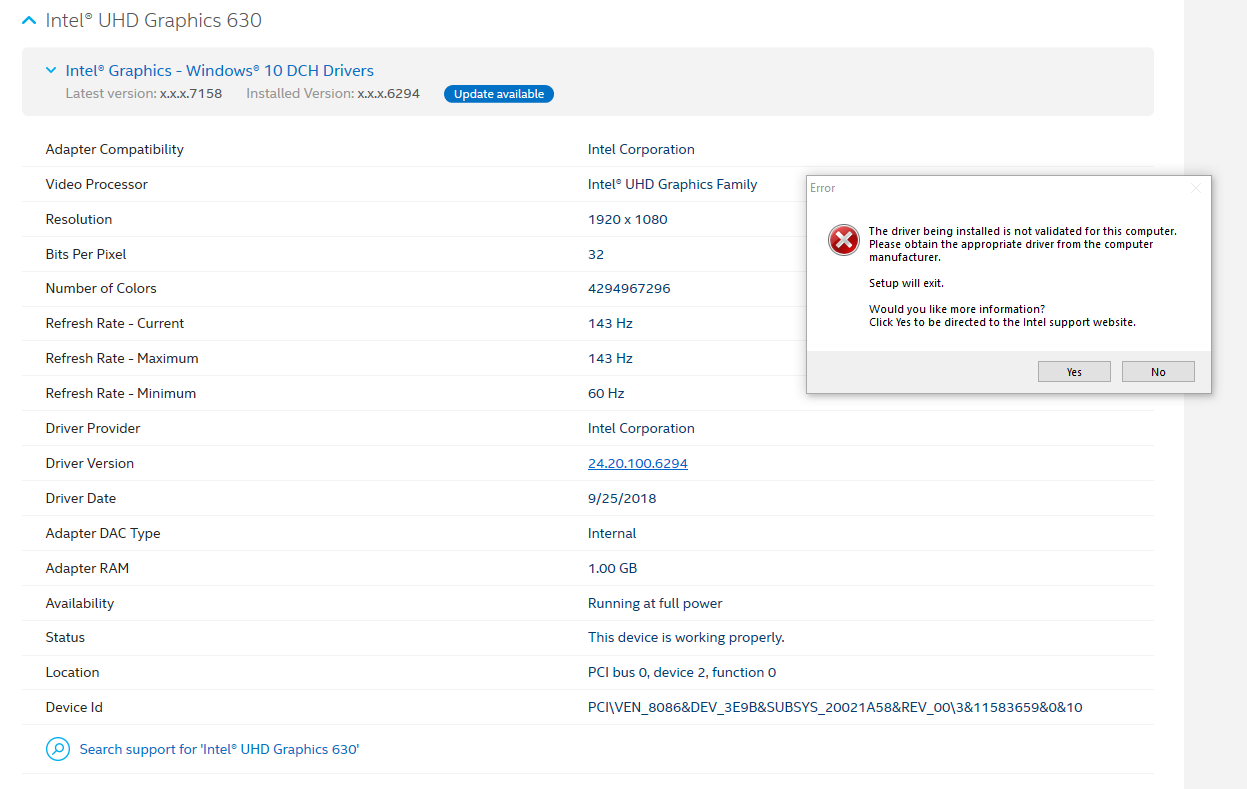Select the Refresh Rate - Maximum label
Image resolution: width=1247 pixels, height=789 pixels.
(x=122, y=358)
